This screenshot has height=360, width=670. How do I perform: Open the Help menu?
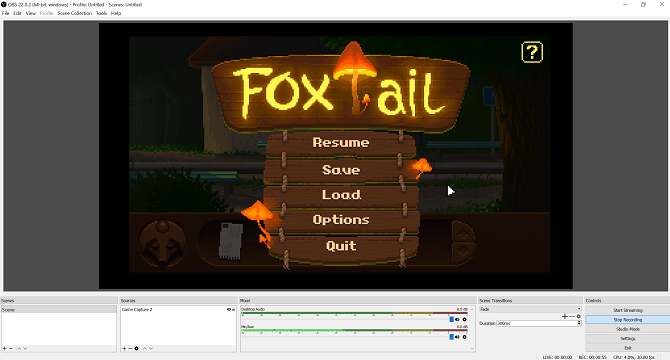pos(116,13)
